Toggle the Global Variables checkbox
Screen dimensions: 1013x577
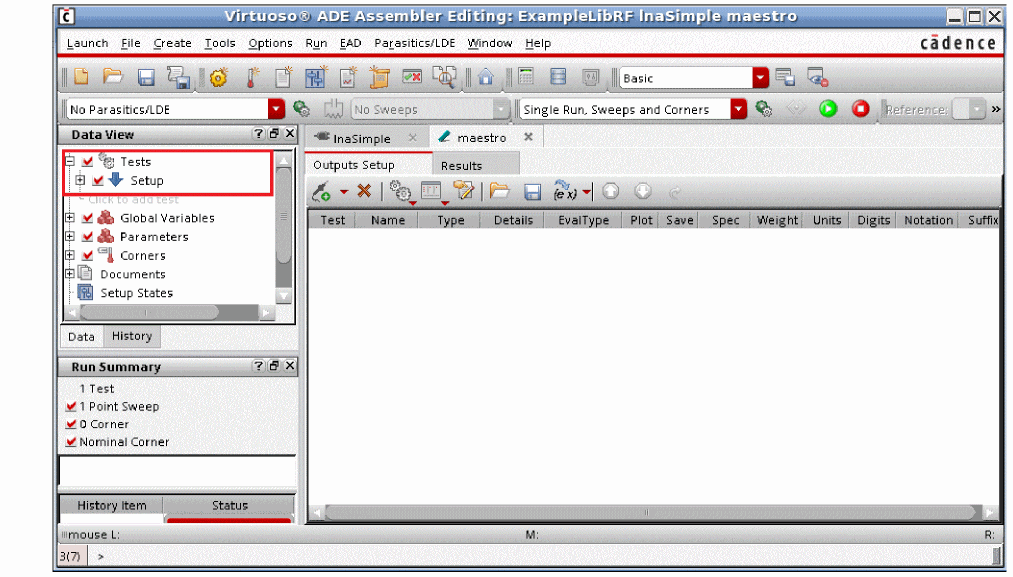(88, 218)
